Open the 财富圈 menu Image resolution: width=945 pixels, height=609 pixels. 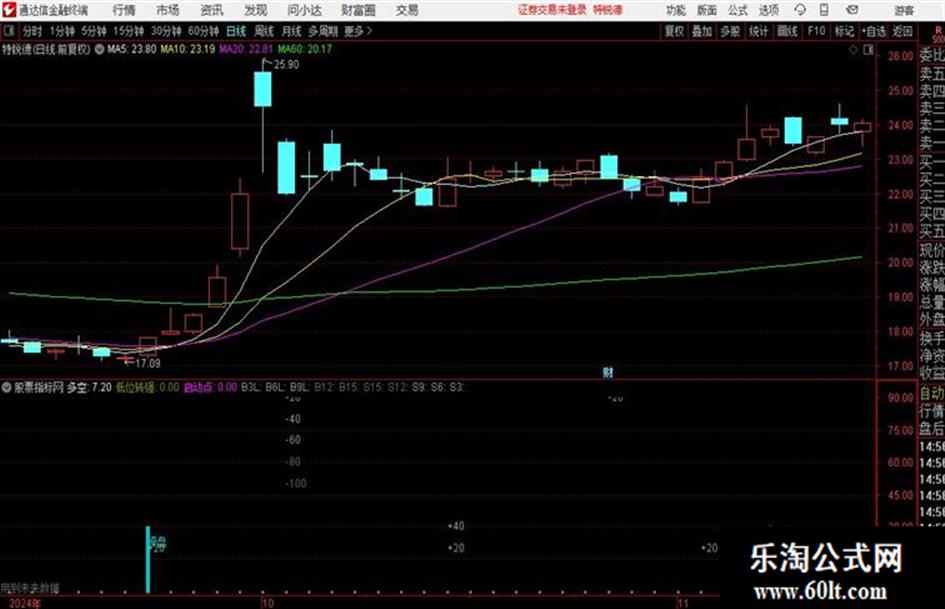[x=358, y=10]
